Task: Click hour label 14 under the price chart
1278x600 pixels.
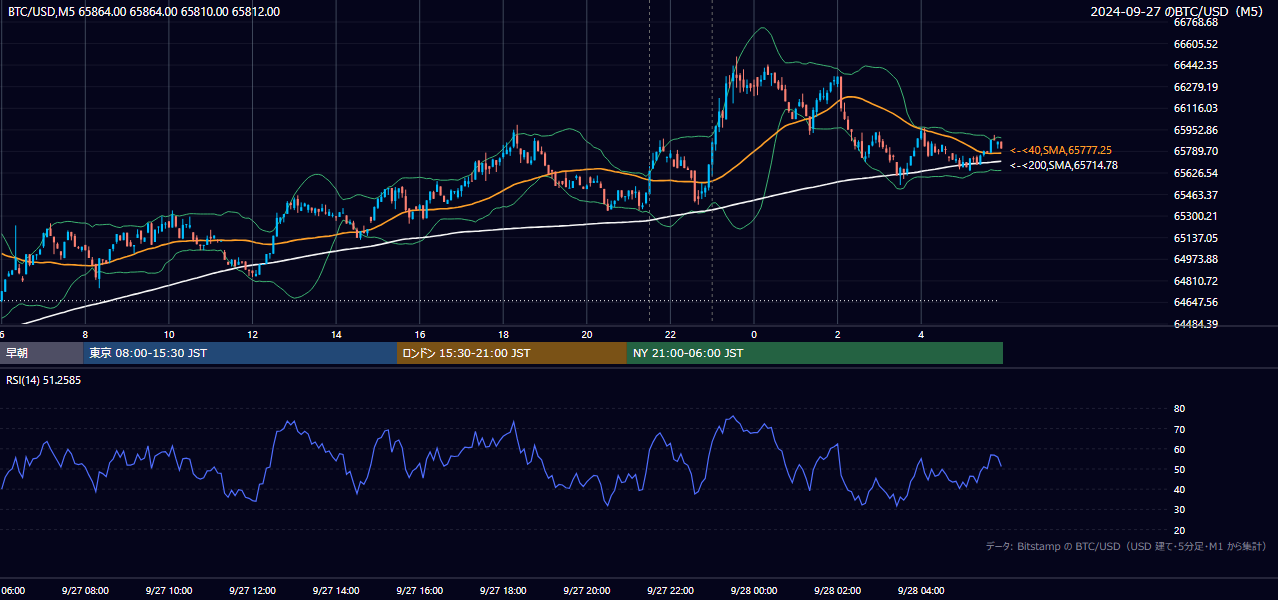Action: click(336, 334)
